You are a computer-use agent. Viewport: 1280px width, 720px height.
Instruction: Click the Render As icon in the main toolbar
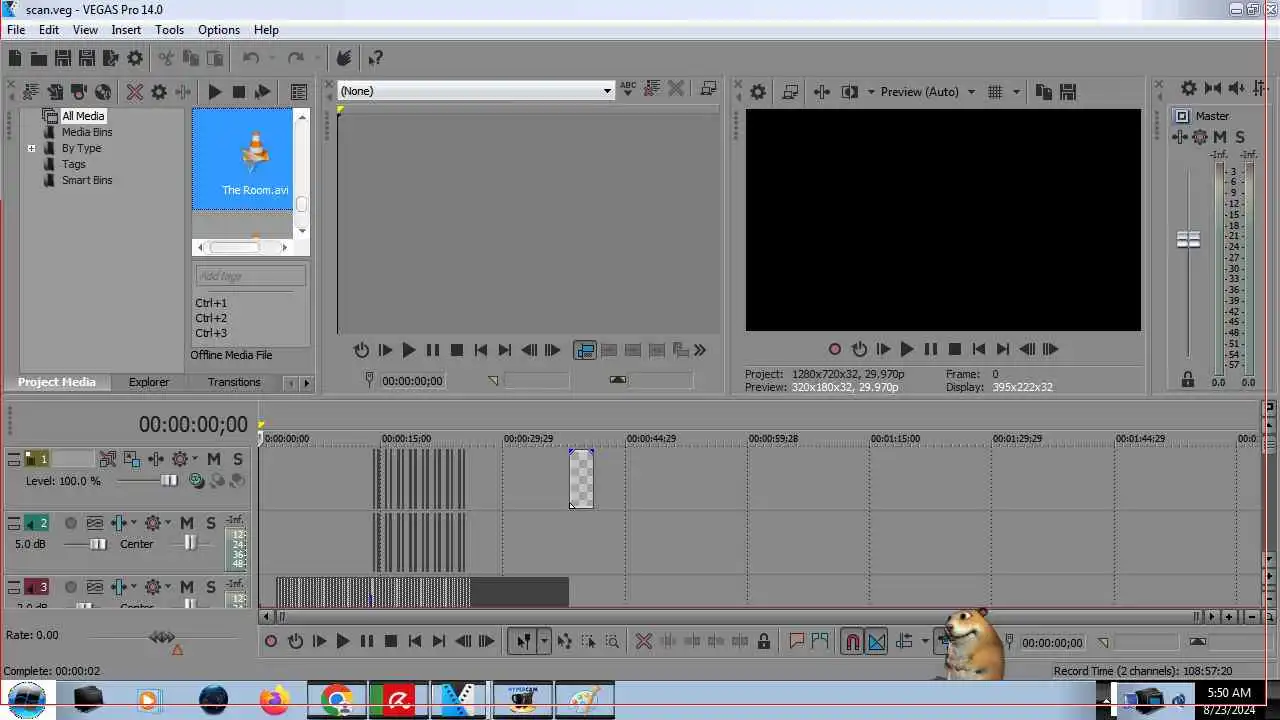[x=110, y=58]
